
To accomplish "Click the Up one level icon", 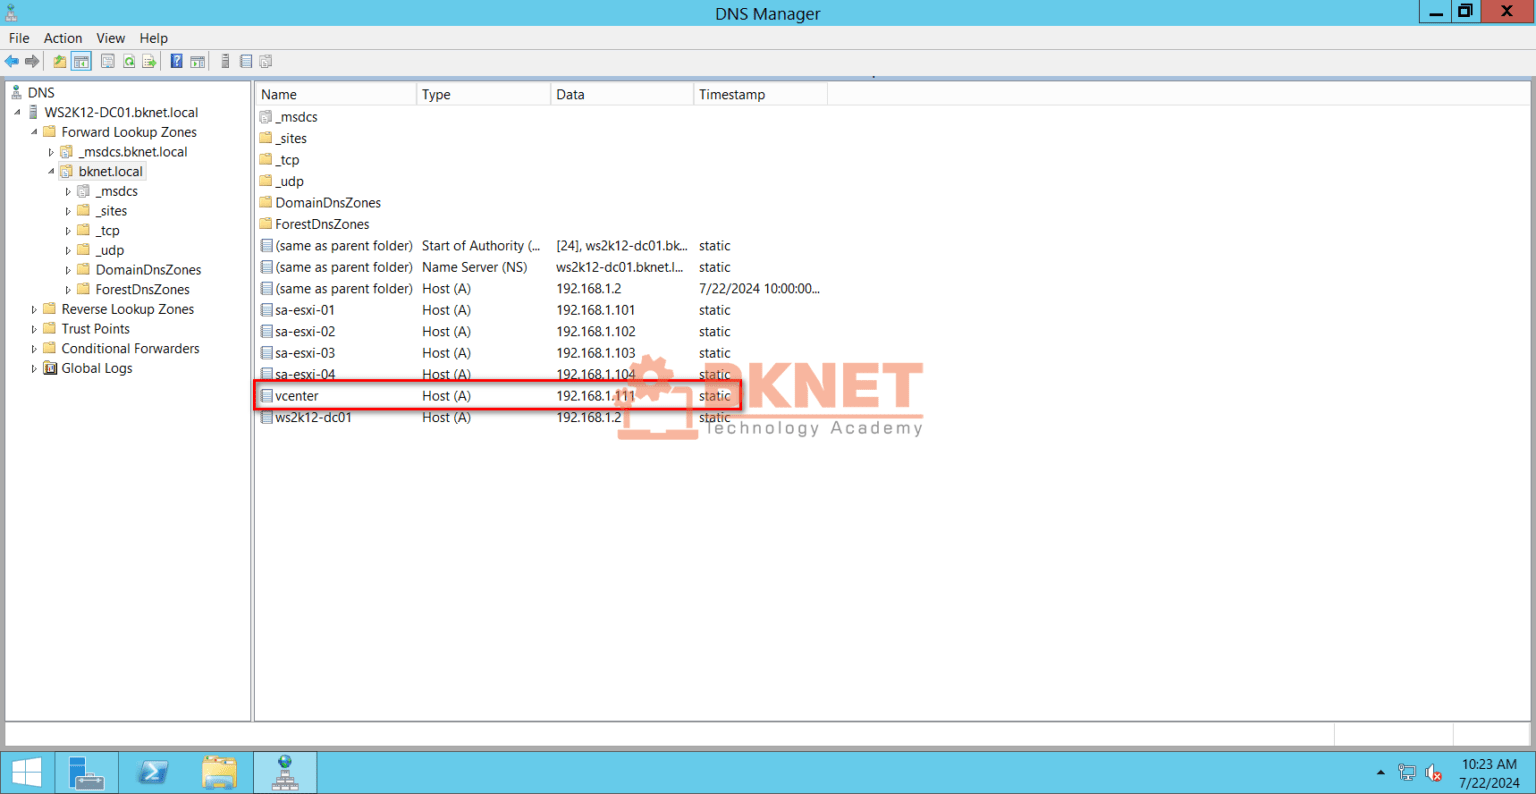I will tap(59, 61).
